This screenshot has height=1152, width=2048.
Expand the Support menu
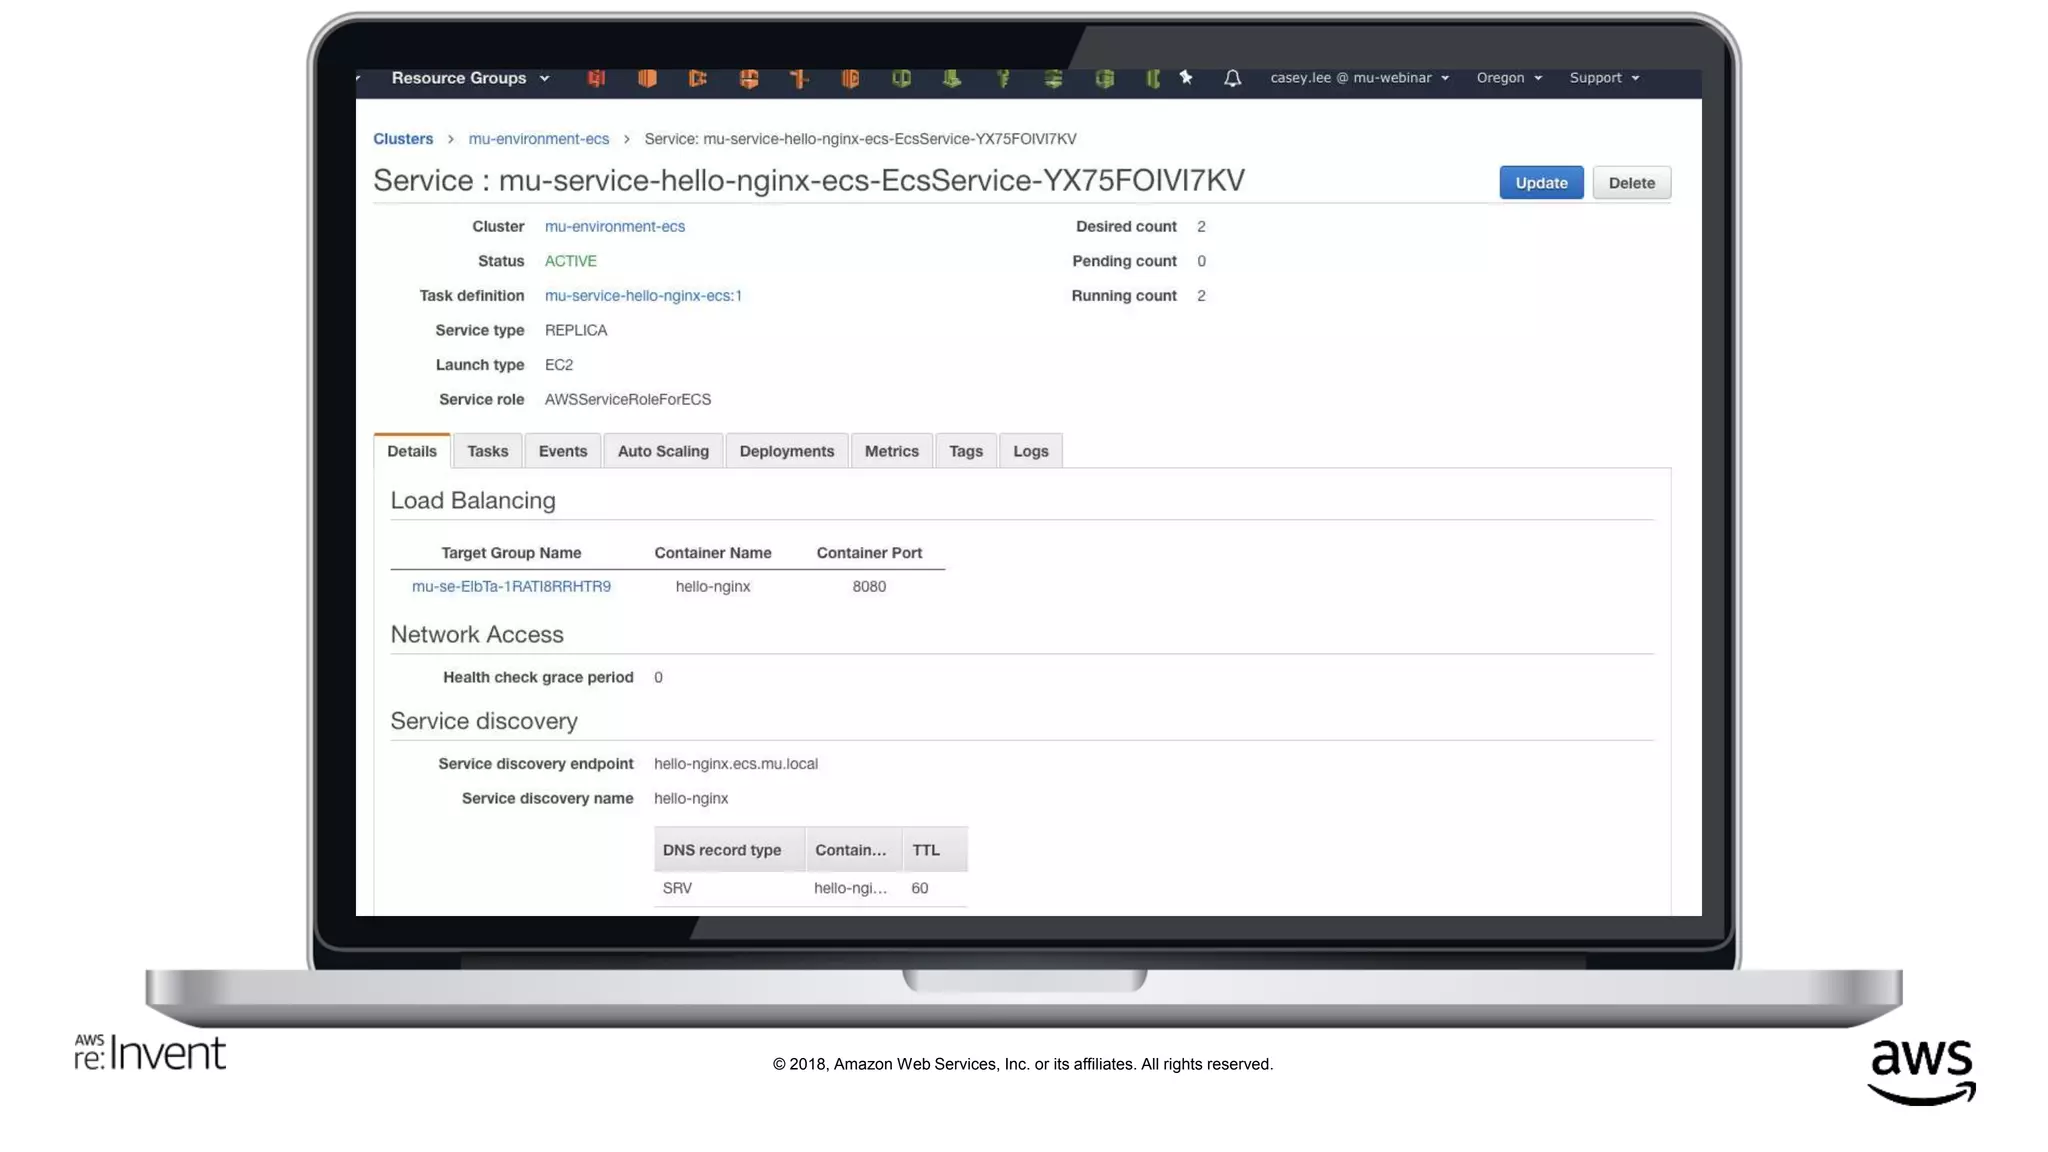coord(1603,78)
